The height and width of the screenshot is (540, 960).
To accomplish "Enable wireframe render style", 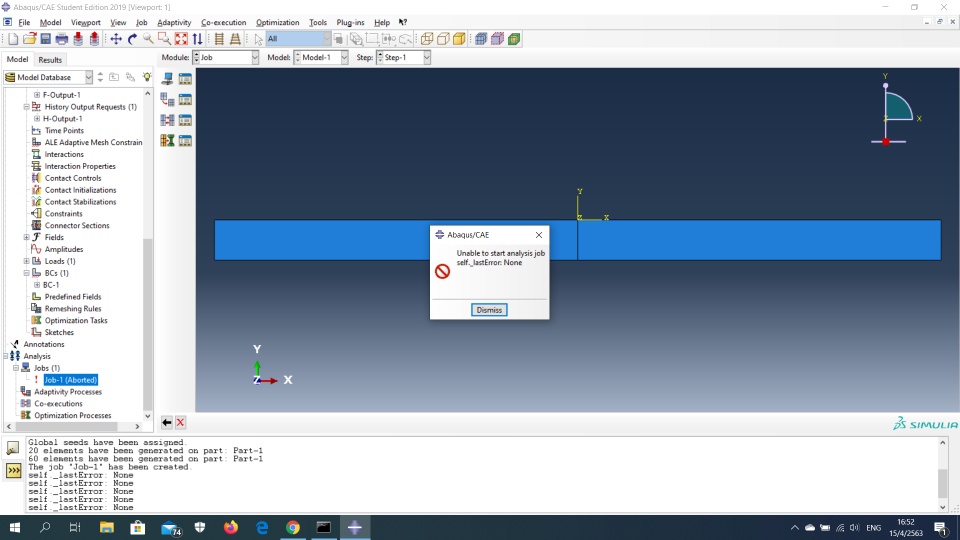I will click(427, 39).
